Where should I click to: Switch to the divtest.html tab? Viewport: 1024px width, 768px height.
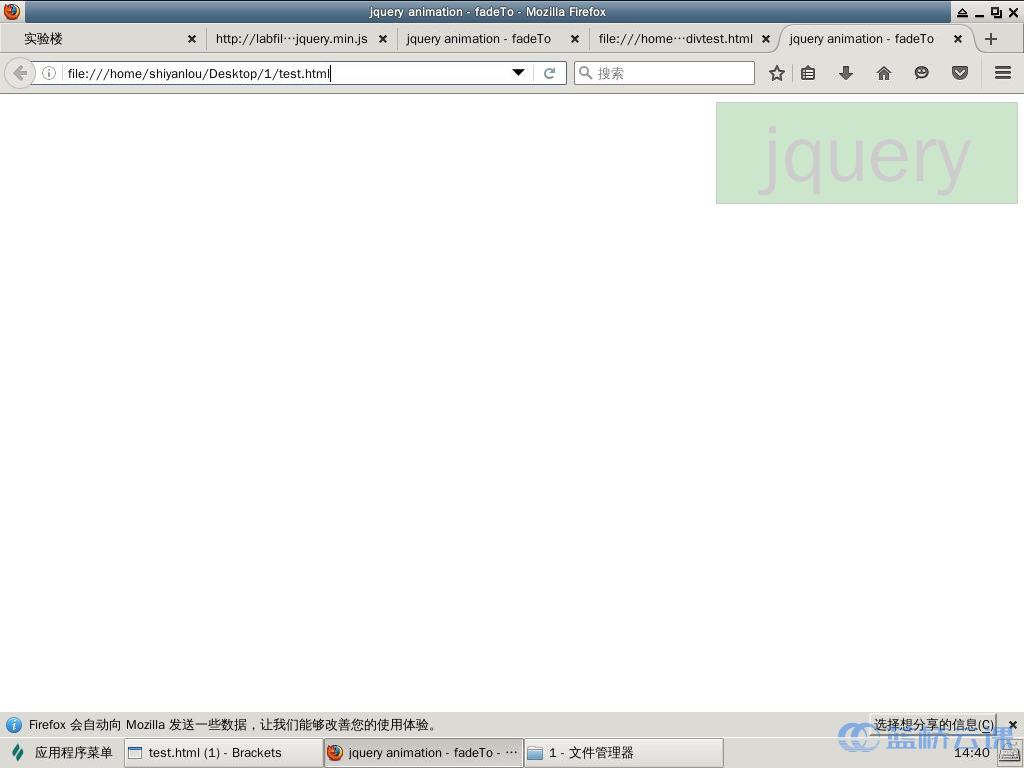pyautogui.click(x=675, y=39)
